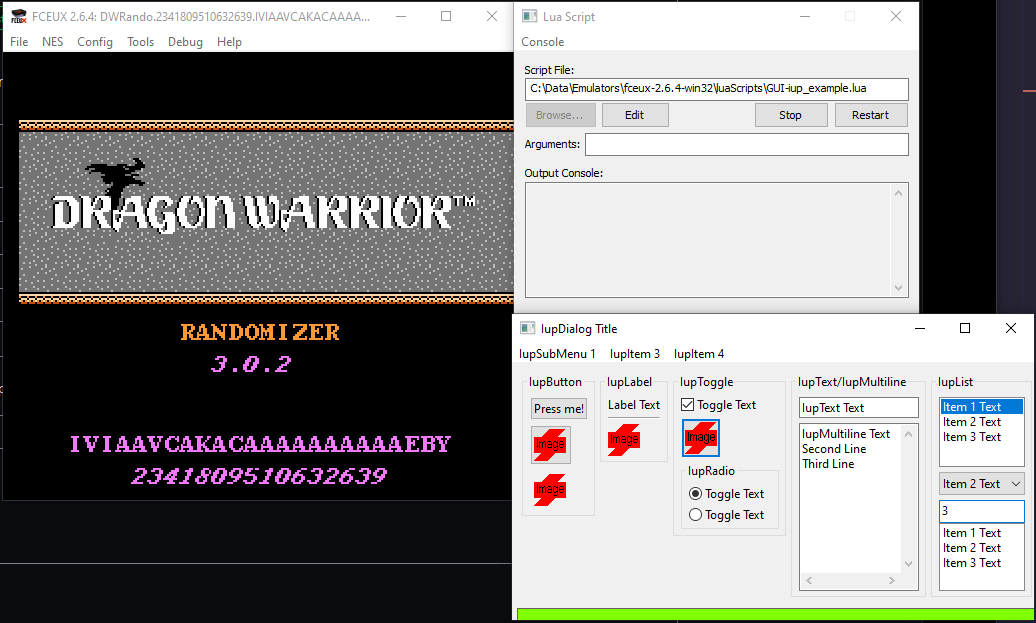Image resolution: width=1036 pixels, height=623 pixels.
Task: Open the IupSubMenu 1 menu
Action: (557, 353)
